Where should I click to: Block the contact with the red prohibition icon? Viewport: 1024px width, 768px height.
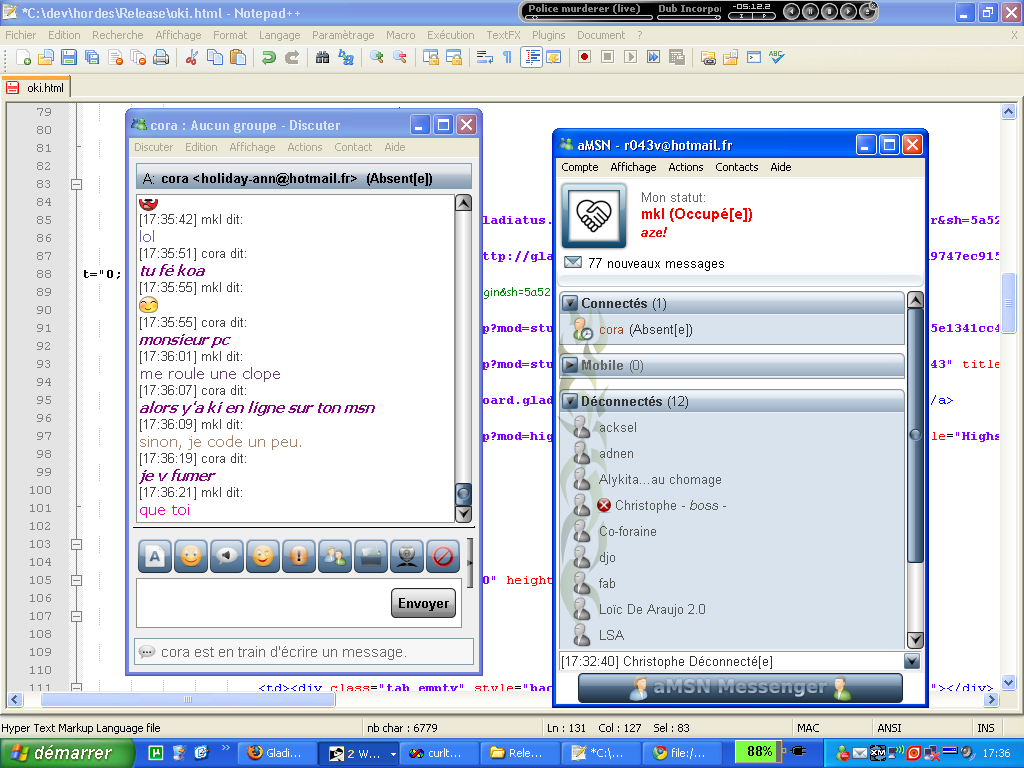[442, 556]
